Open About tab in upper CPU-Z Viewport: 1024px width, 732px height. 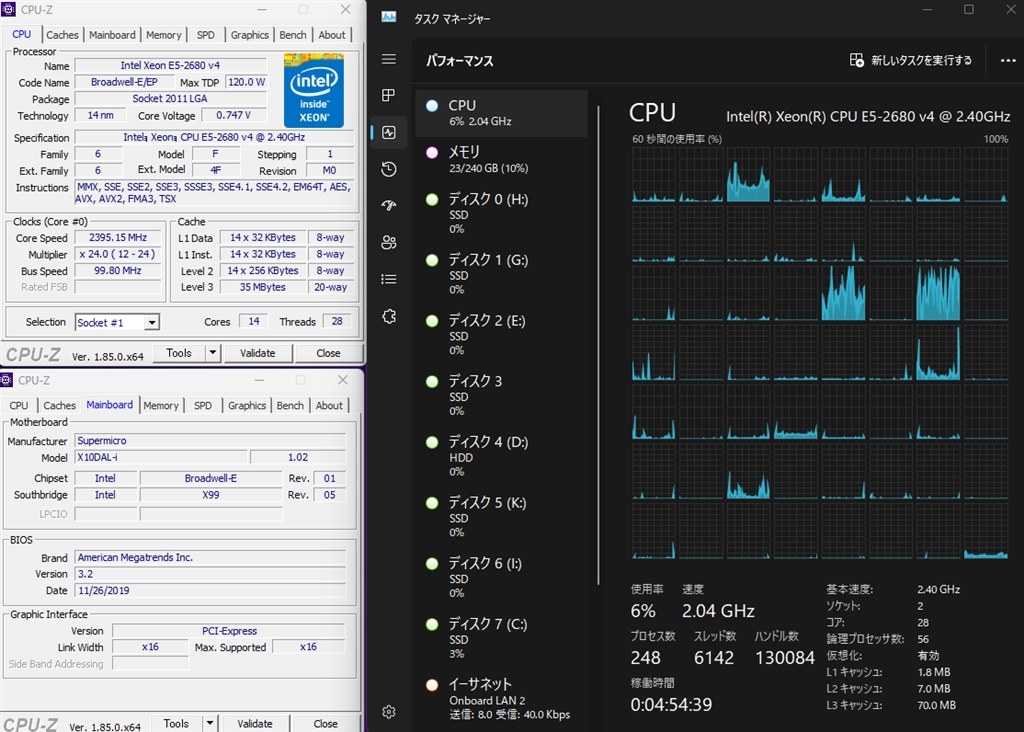tap(332, 35)
